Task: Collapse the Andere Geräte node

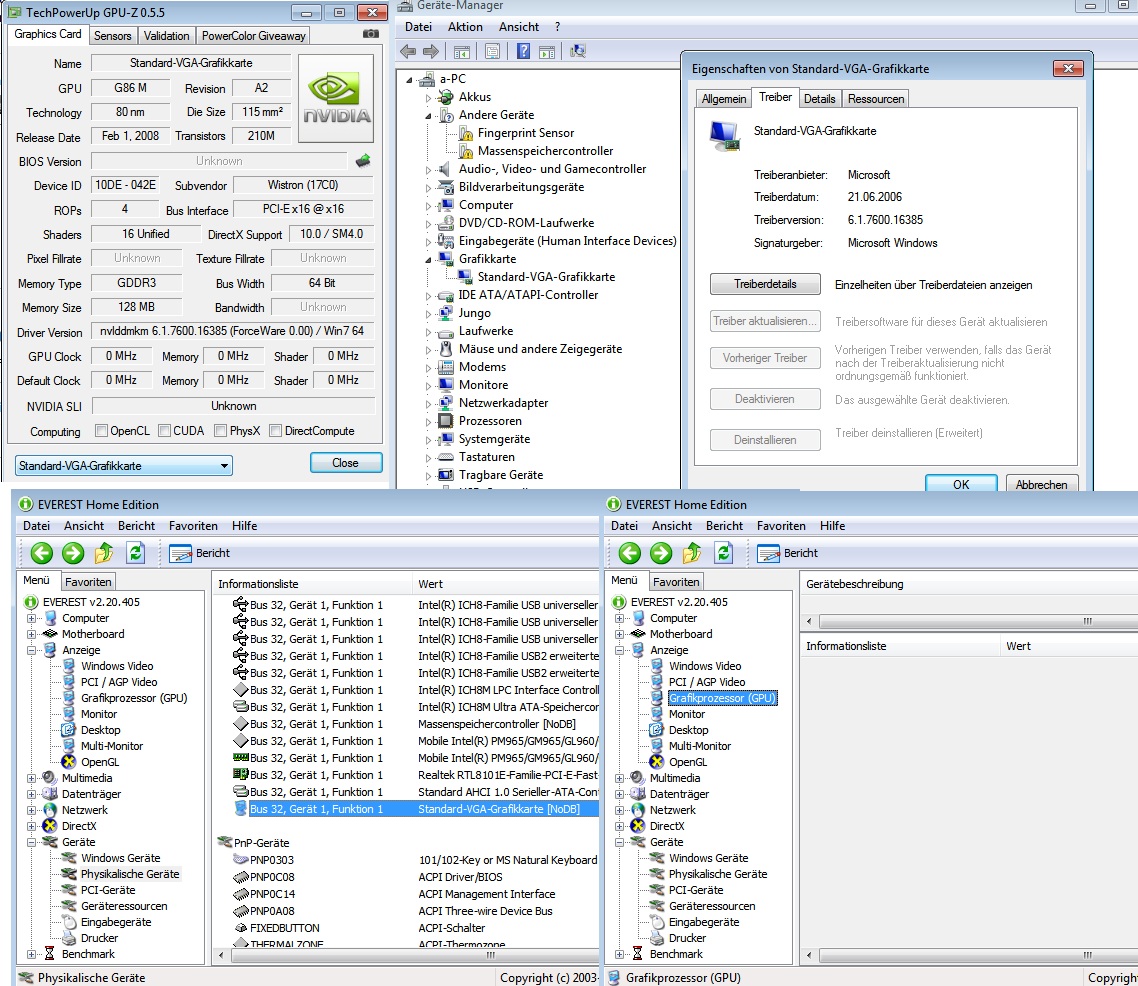Action: [x=428, y=115]
